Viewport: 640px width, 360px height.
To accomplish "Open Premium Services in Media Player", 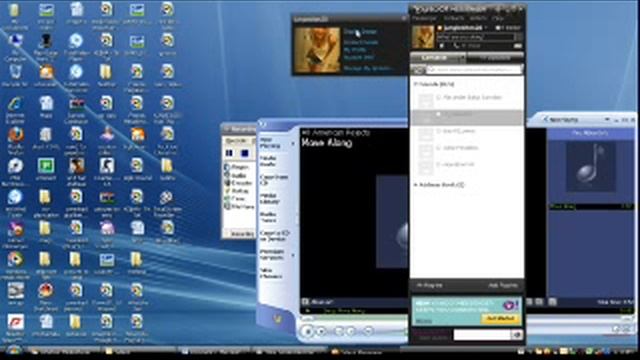I will click(x=271, y=255).
